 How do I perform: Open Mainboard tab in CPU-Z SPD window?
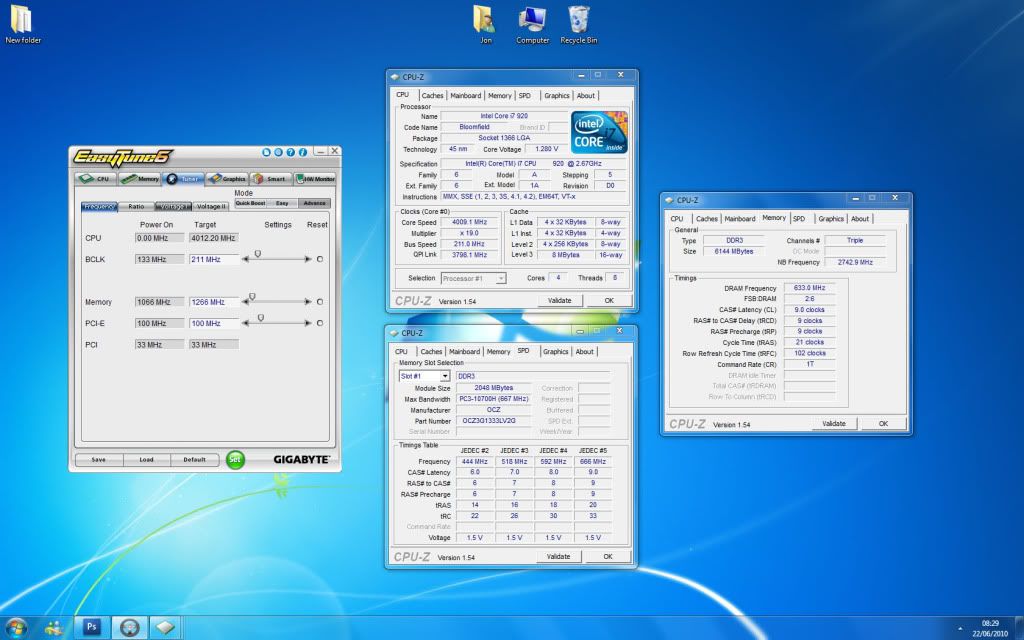[464, 351]
